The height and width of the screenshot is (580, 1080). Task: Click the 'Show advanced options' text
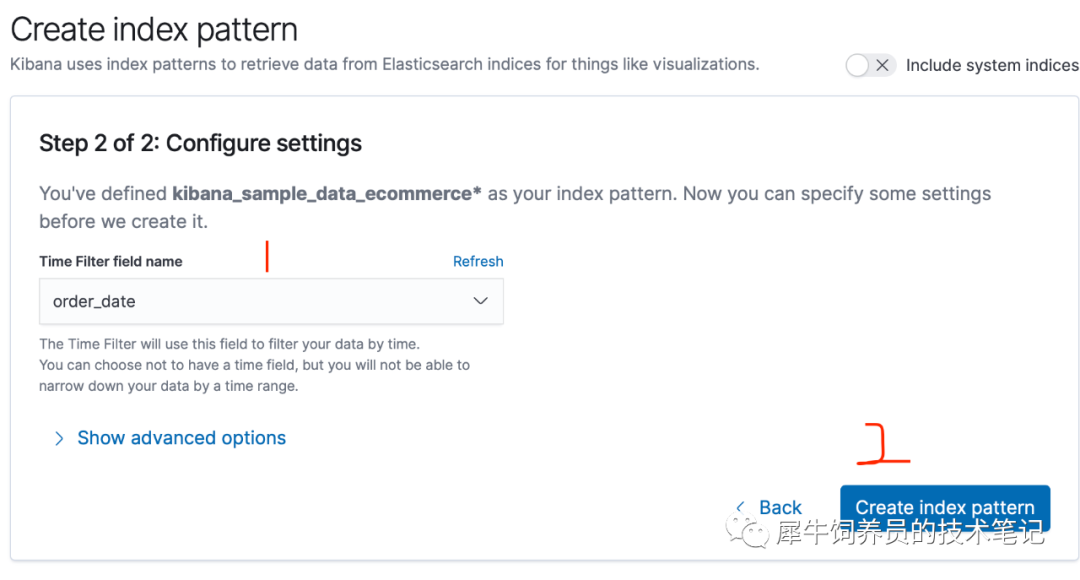click(181, 438)
